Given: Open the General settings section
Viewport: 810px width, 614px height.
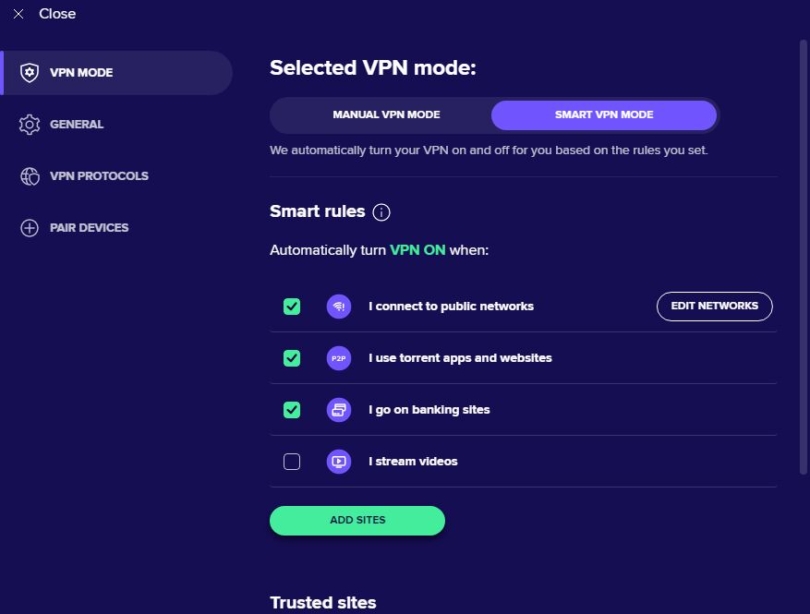Looking at the screenshot, I should point(75,124).
